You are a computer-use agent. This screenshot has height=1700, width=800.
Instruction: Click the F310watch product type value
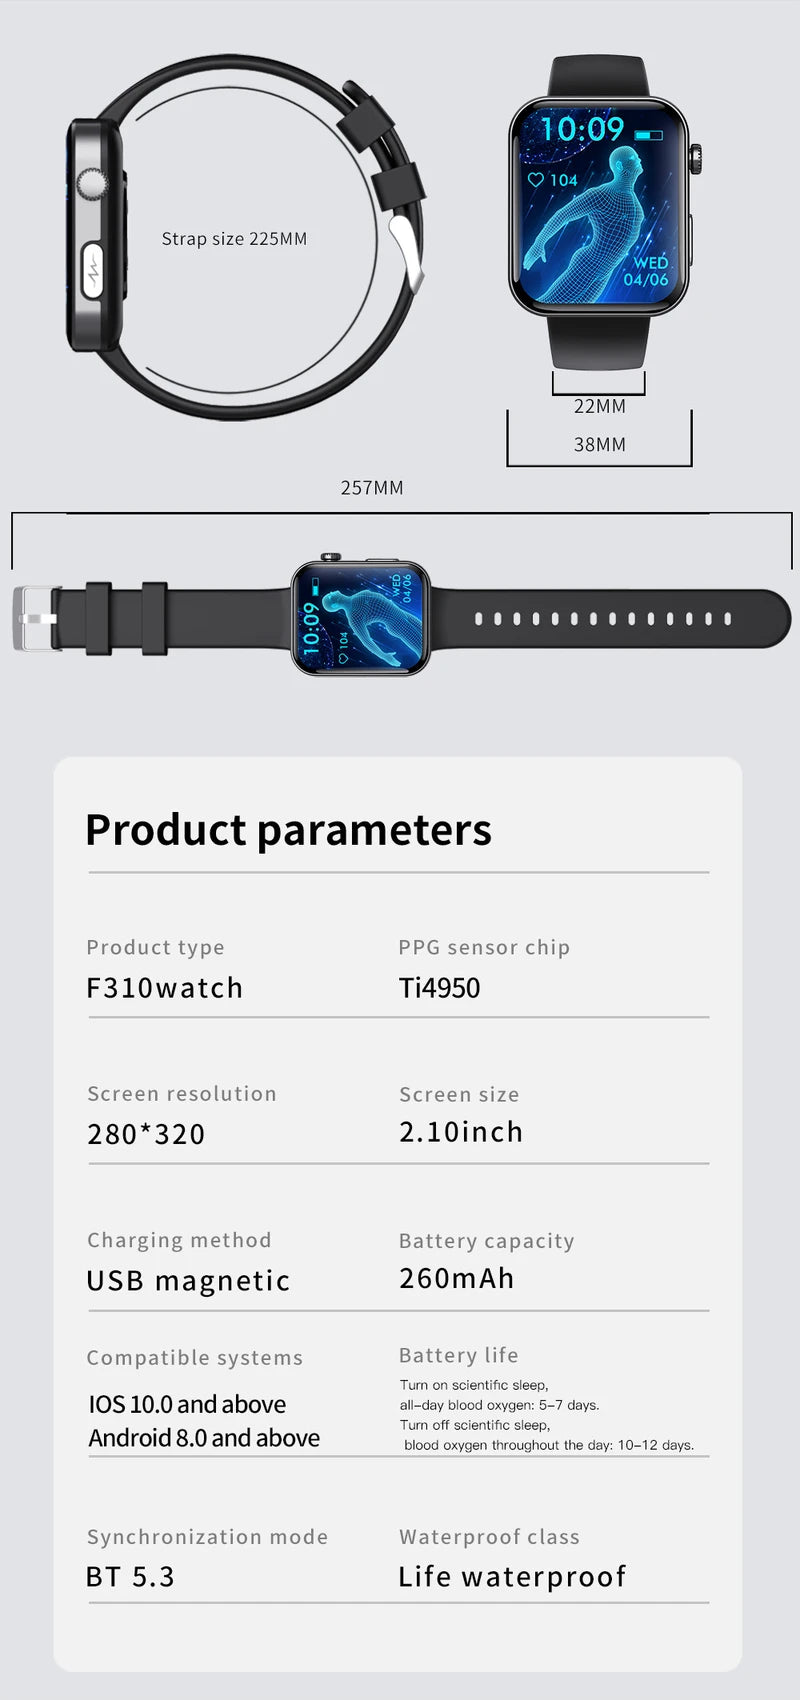pos(164,988)
